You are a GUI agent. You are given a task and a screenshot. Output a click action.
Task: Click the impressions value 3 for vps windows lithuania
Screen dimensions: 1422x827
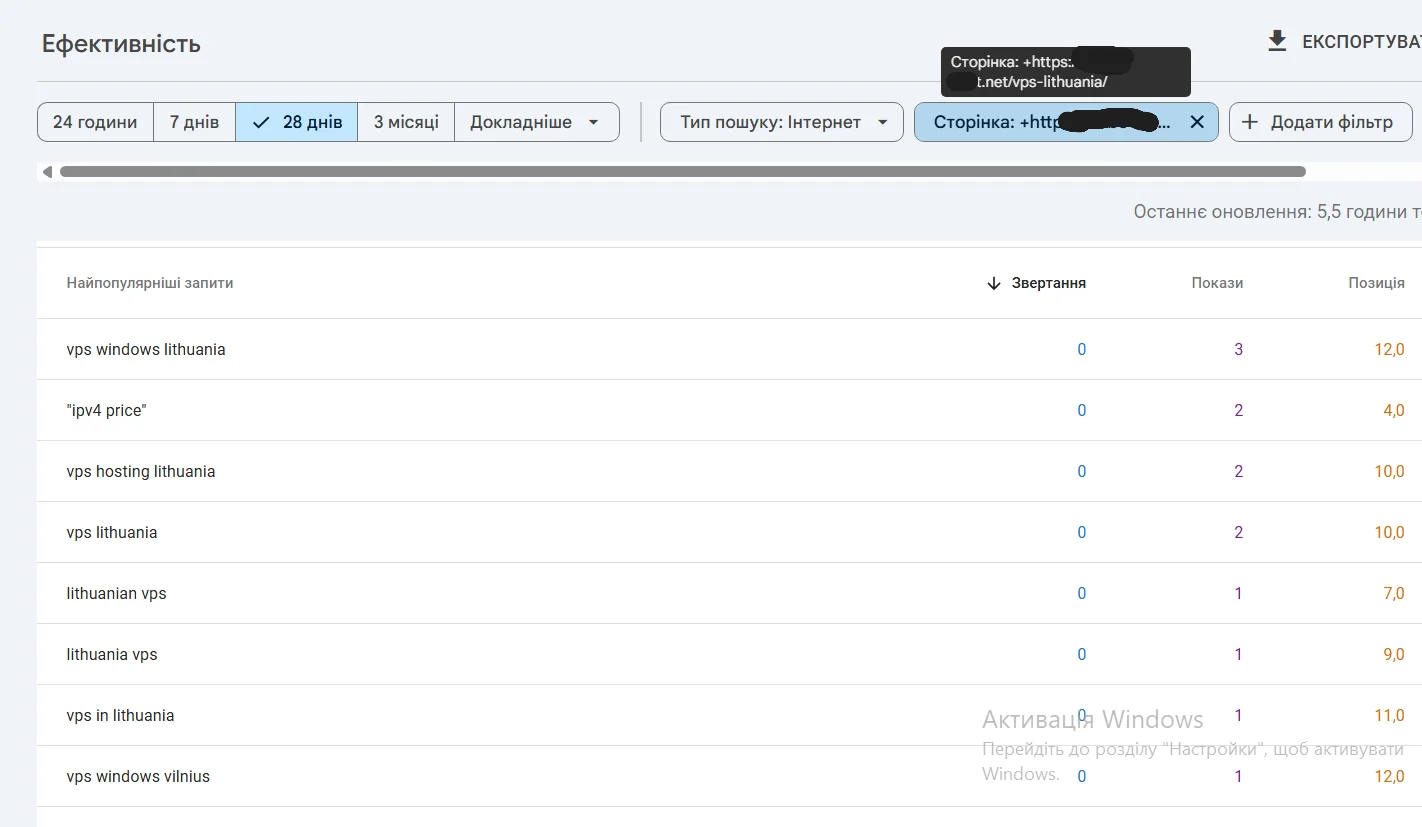pos(1238,349)
